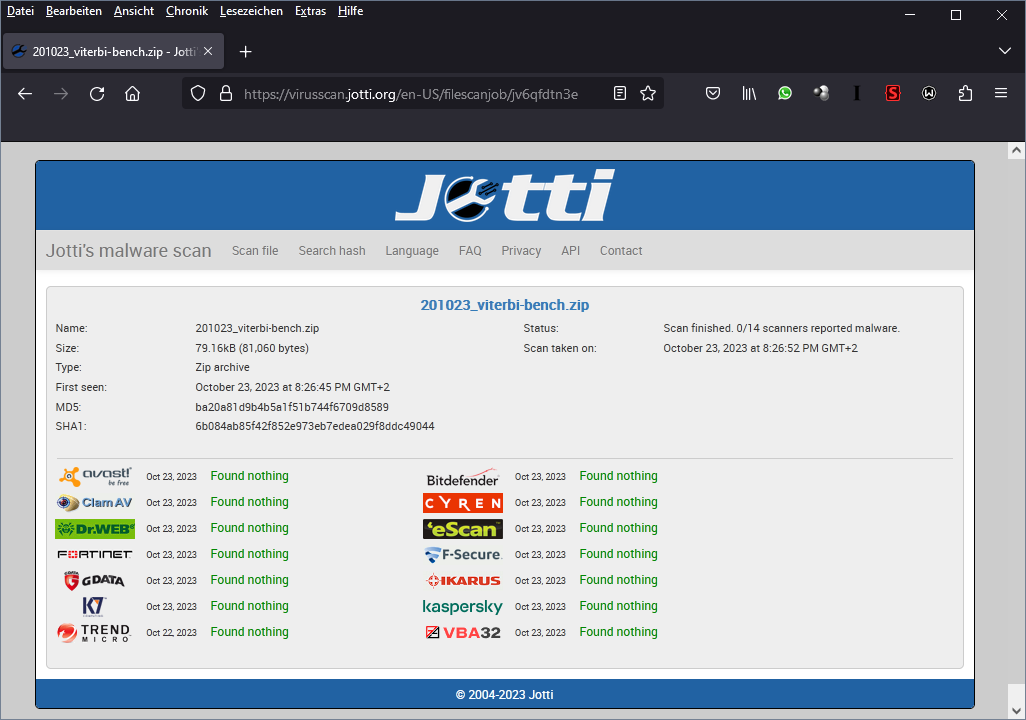Click the page scrollbar up arrow
The image size is (1026, 720).
pos(1016,151)
